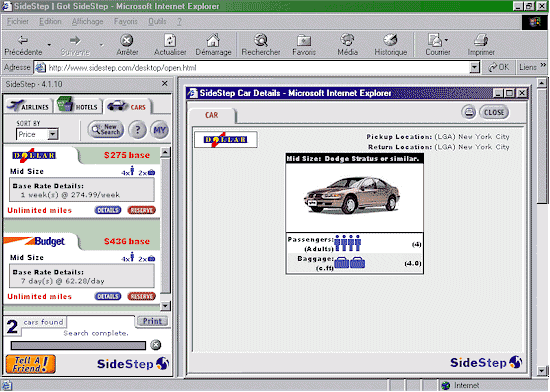Open the Favoris toolbar icon
550x392 pixels.
point(304,41)
